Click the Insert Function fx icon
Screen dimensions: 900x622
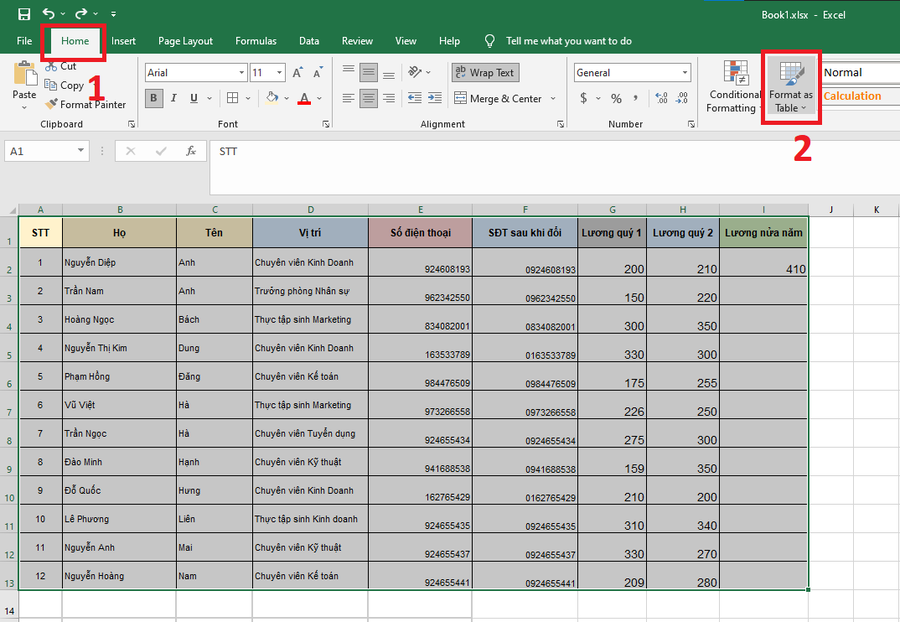(x=191, y=151)
